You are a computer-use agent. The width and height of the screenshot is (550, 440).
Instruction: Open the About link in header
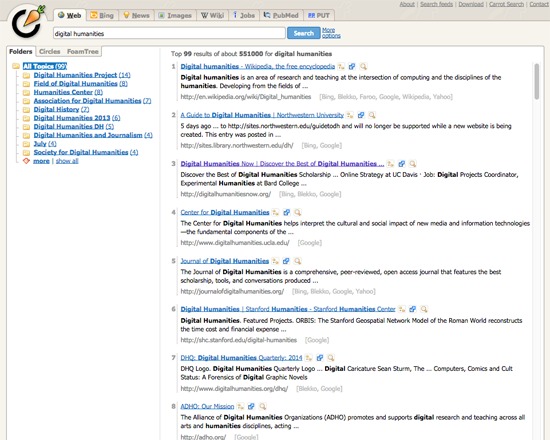[x=407, y=4]
